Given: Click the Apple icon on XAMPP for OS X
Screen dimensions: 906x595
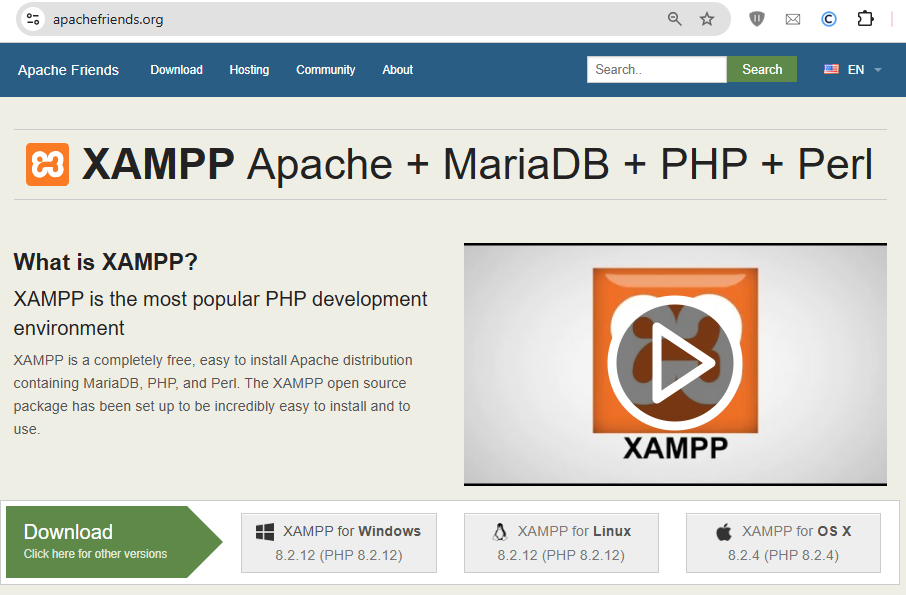Looking at the screenshot, I should pos(725,530).
